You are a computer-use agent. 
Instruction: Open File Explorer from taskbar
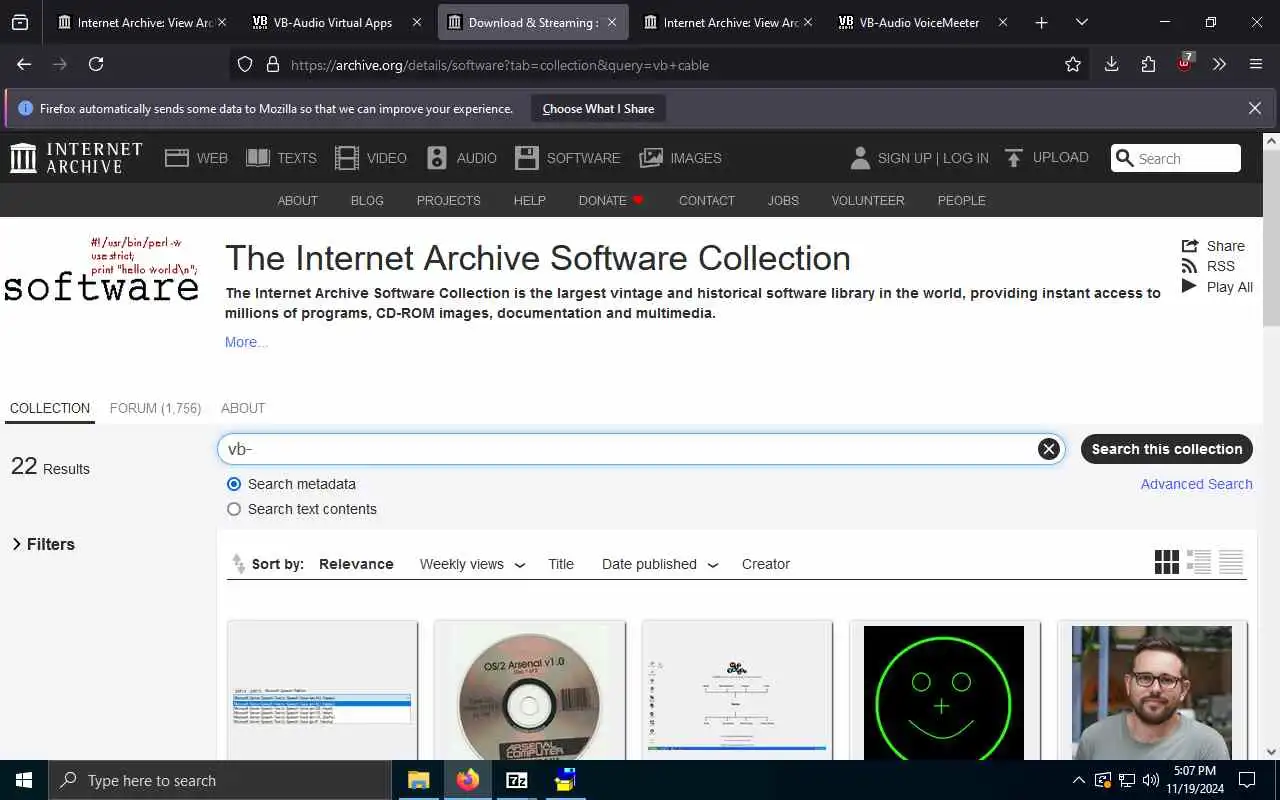pos(418,780)
